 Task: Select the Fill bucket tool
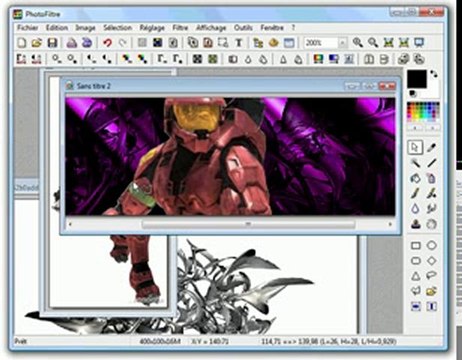pyautogui.click(x=415, y=178)
